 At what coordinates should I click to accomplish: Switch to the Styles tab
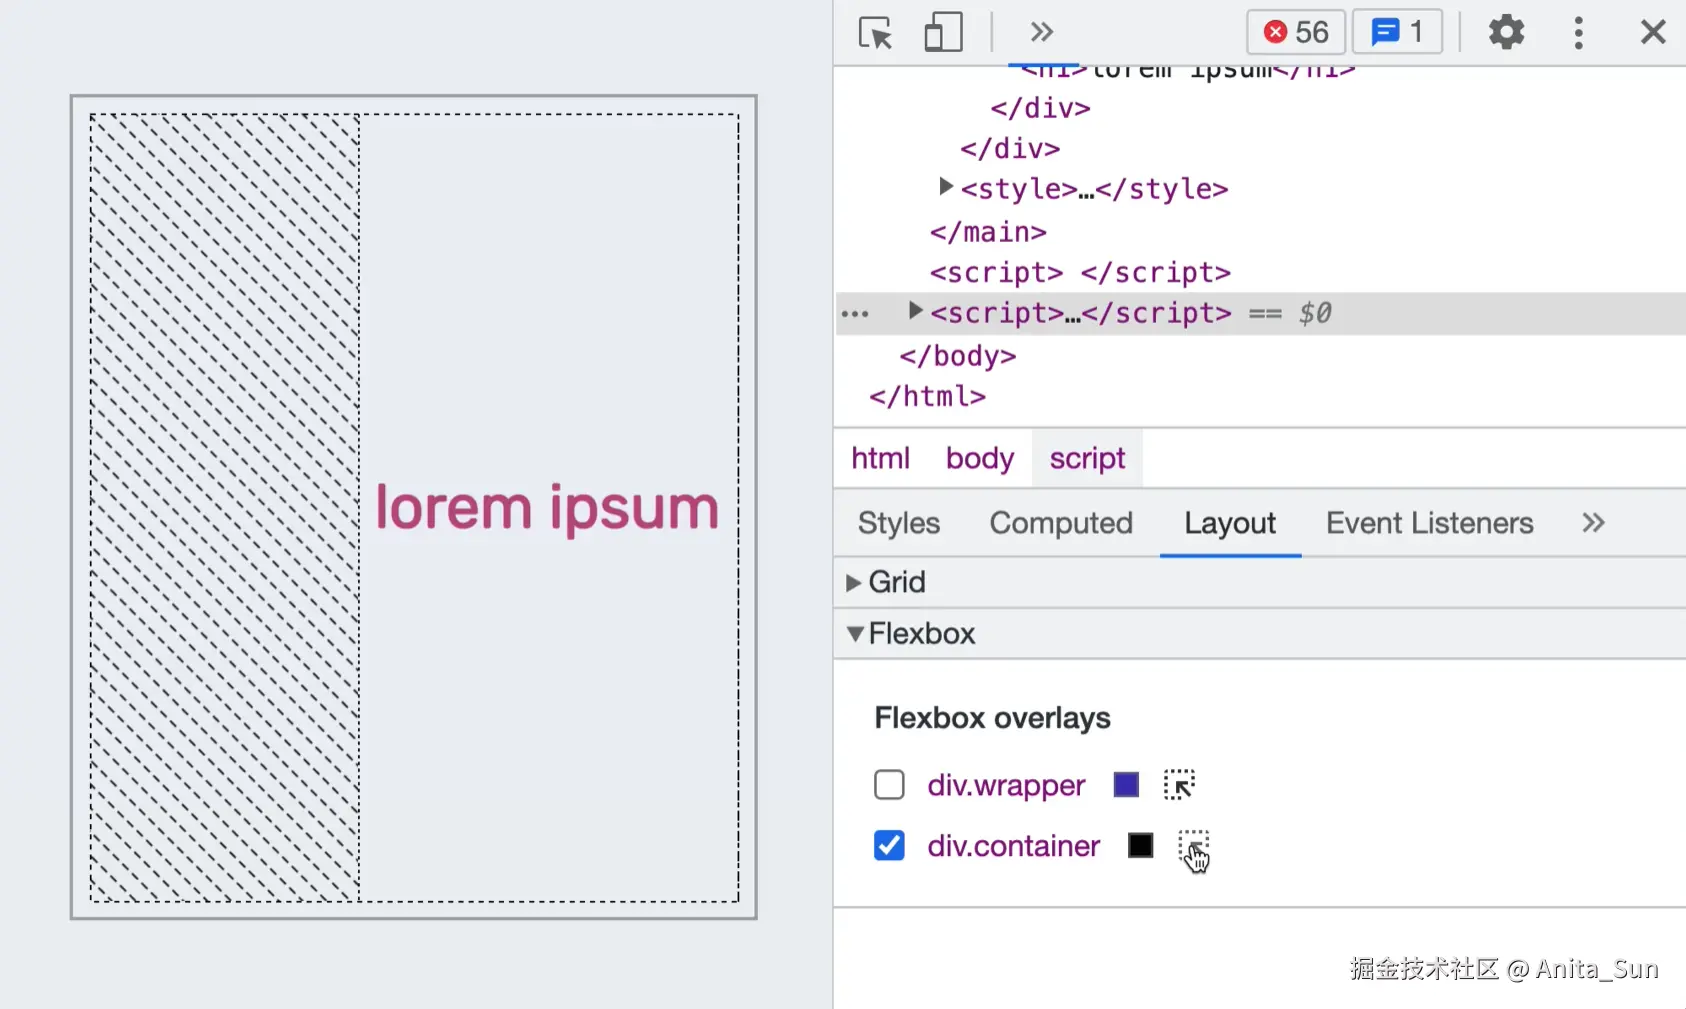point(899,523)
